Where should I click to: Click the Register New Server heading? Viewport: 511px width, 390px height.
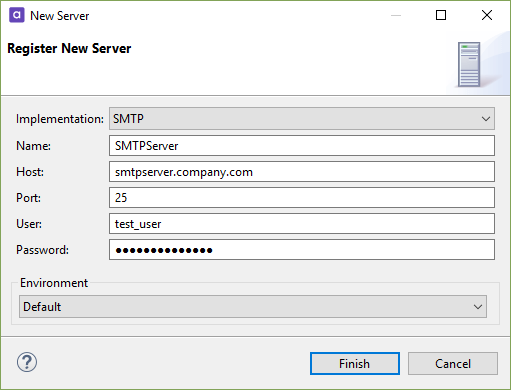coord(69,49)
